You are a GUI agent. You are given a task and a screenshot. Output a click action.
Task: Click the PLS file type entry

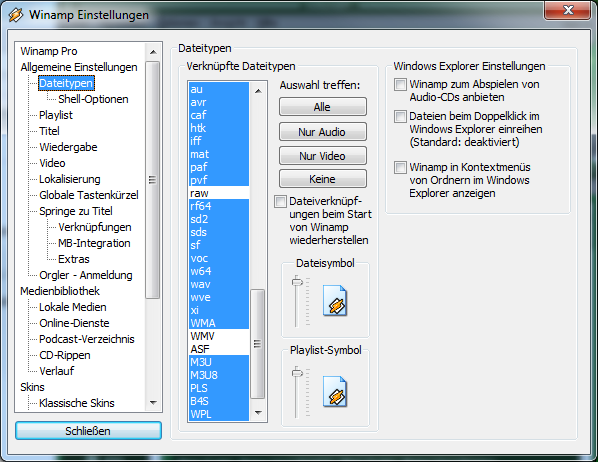coord(219,388)
